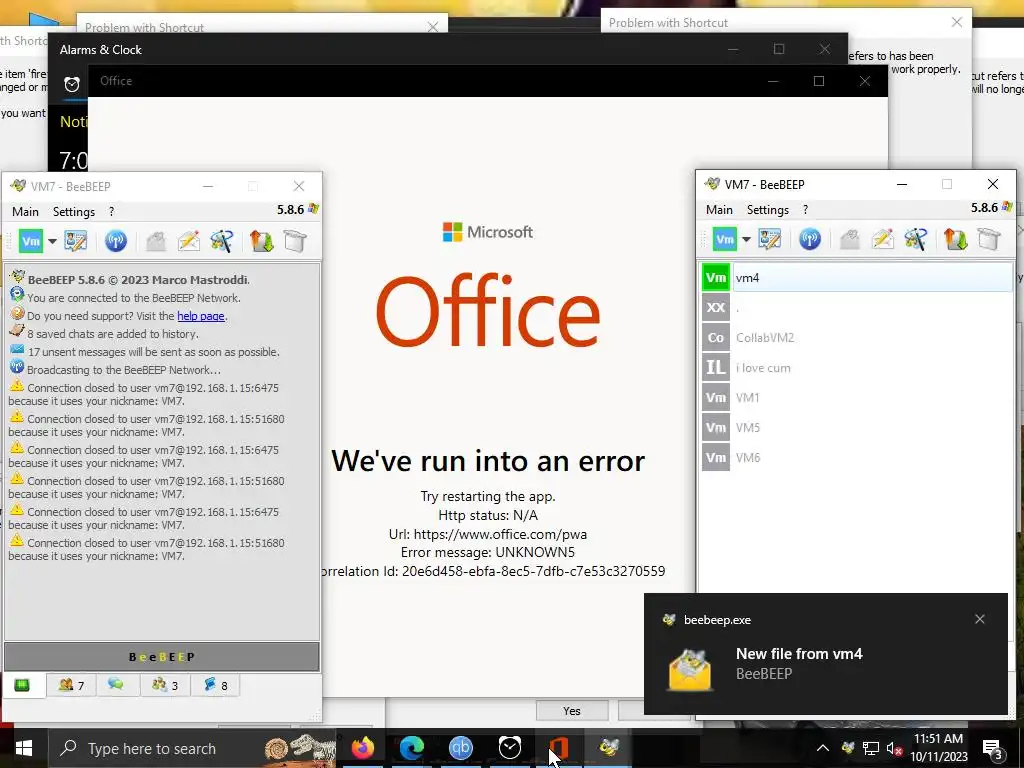Open the 'New file from vm4' notification

click(x=826, y=654)
